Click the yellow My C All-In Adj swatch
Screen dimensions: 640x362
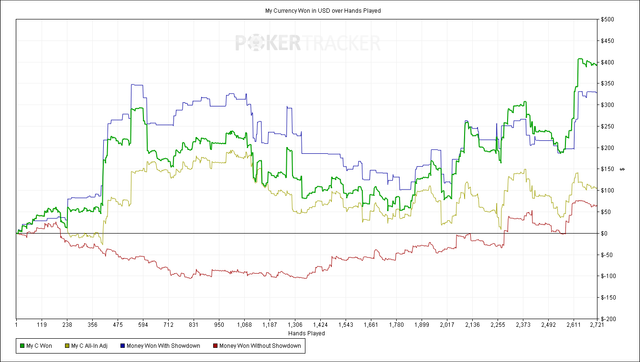click(x=67, y=346)
